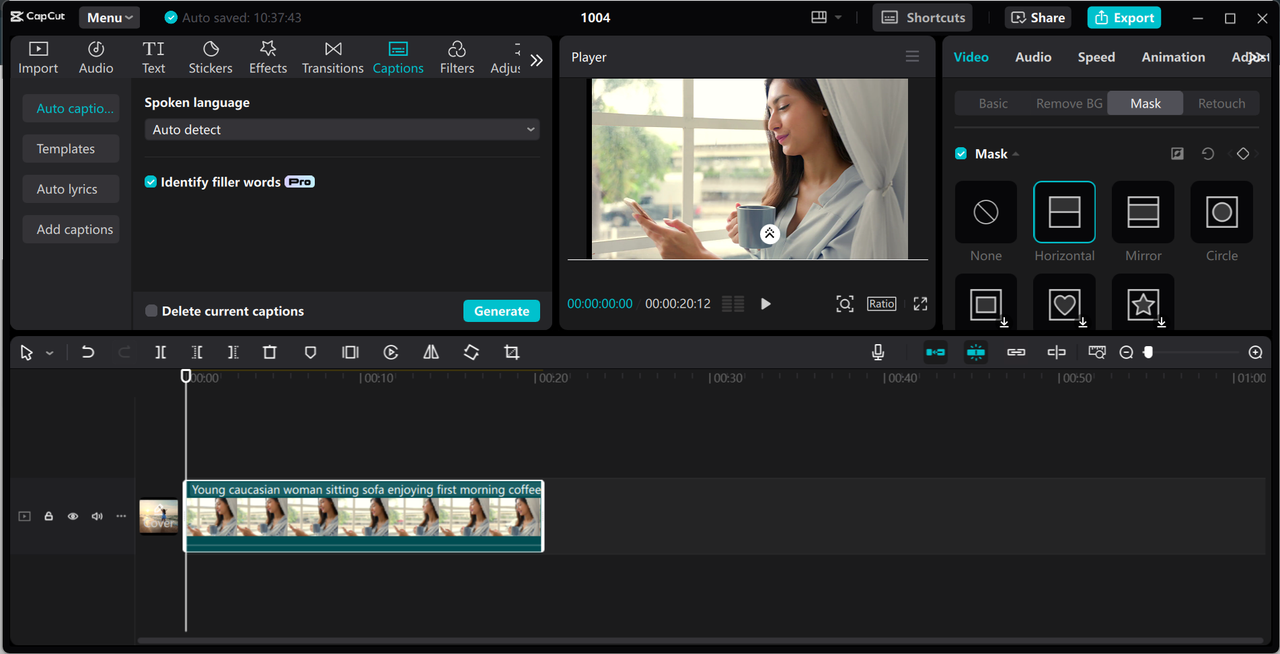Open the selection tool mode dropdown
The height and width of the screenshot is (654, 1280).
49,353
